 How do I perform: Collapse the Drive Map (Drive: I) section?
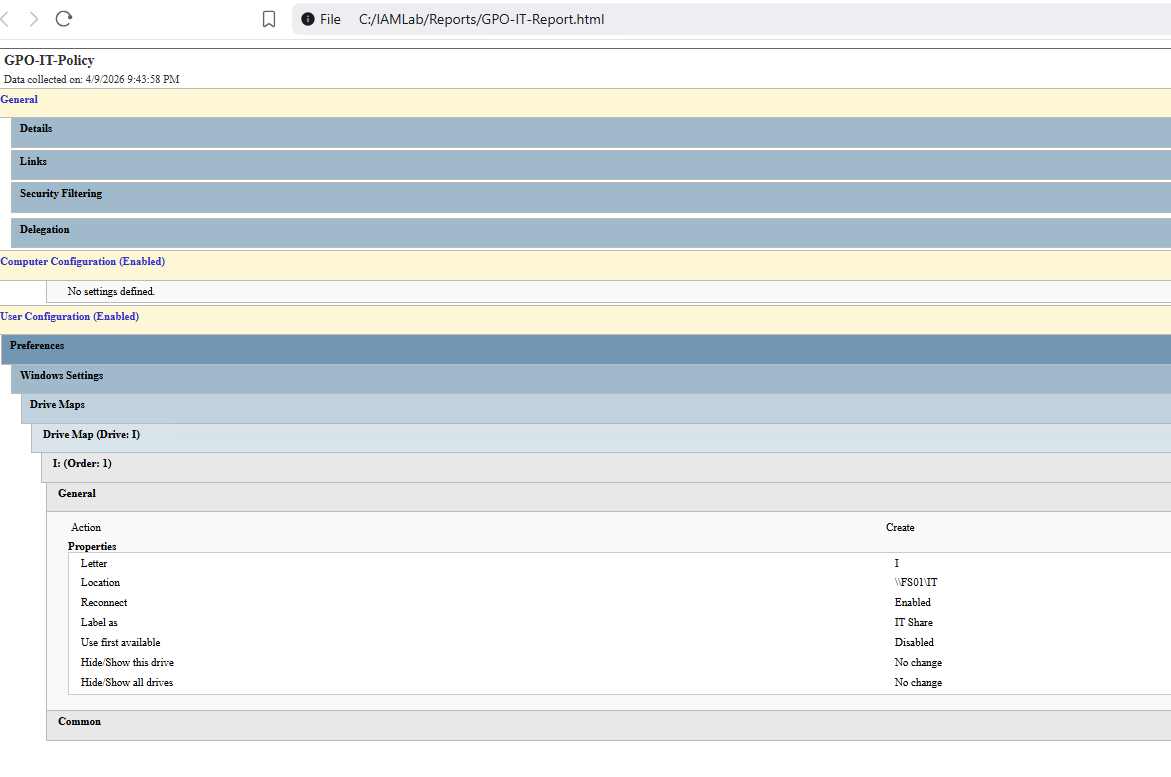90,435
